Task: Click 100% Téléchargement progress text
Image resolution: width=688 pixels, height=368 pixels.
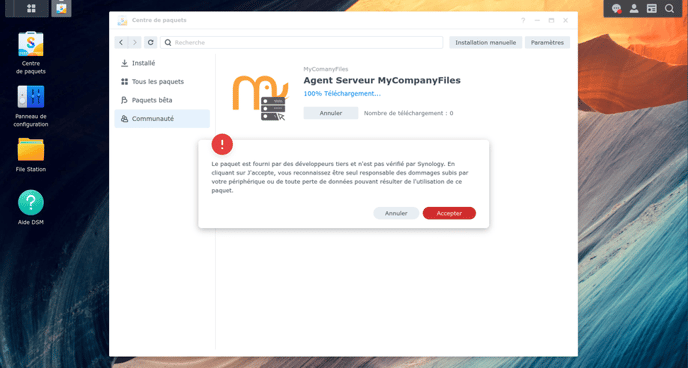Action: click(342, 93)
